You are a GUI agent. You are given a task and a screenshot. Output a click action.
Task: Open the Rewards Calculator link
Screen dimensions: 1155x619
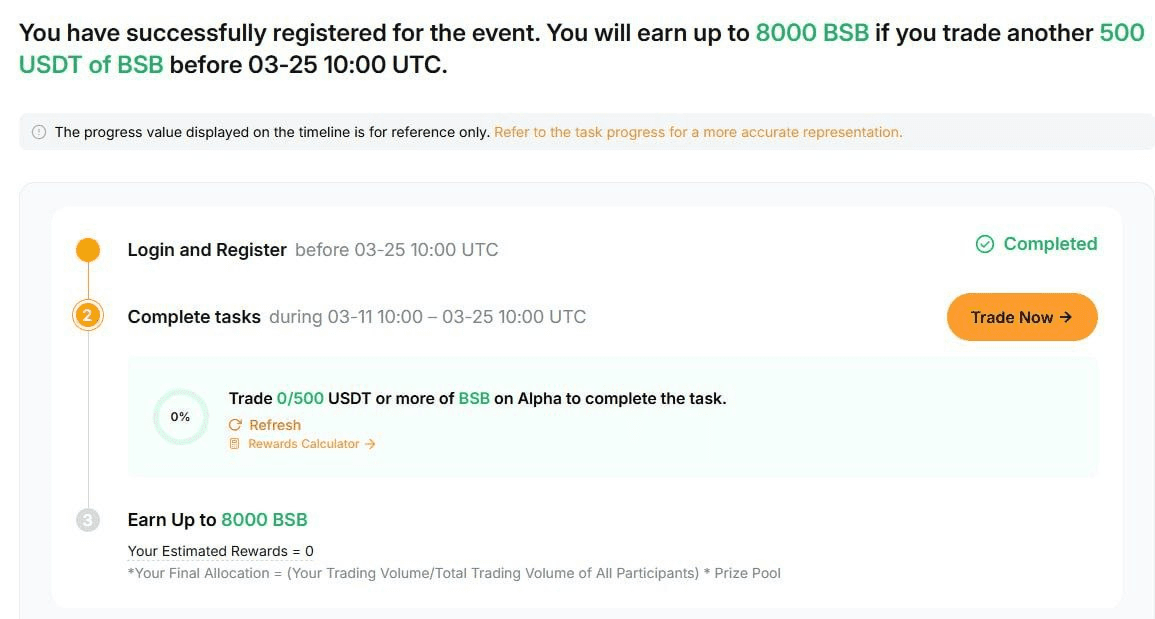tap(303, 444)
